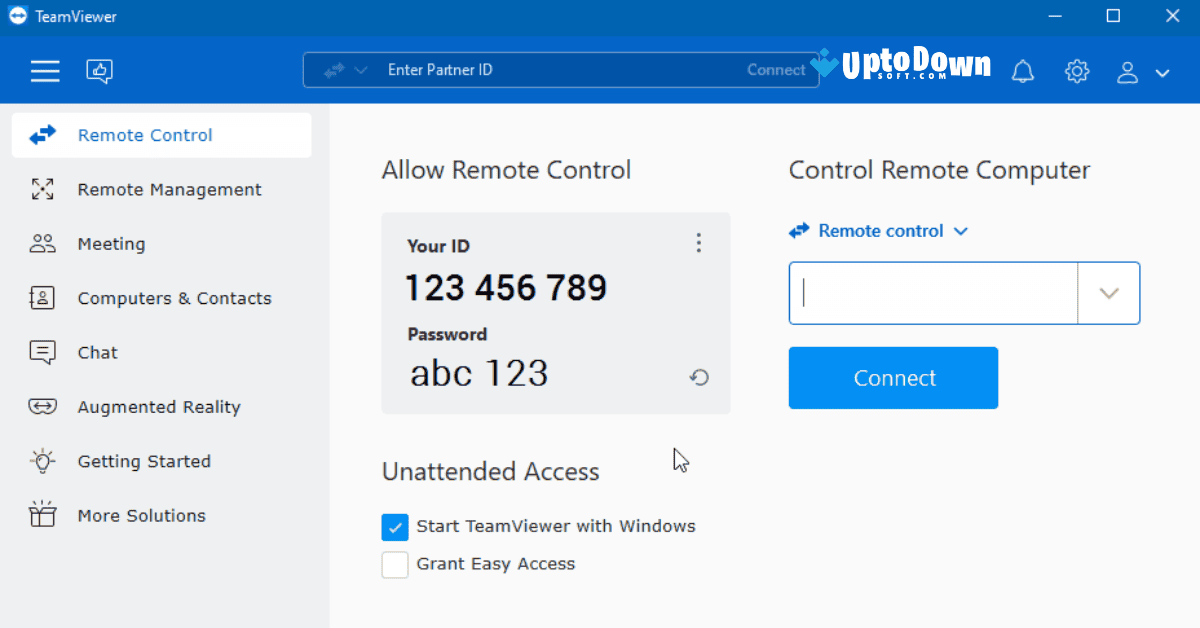Open the three-dot menu beside Your ID
The height and width of the screenshot is (628, 1200).
699,242
